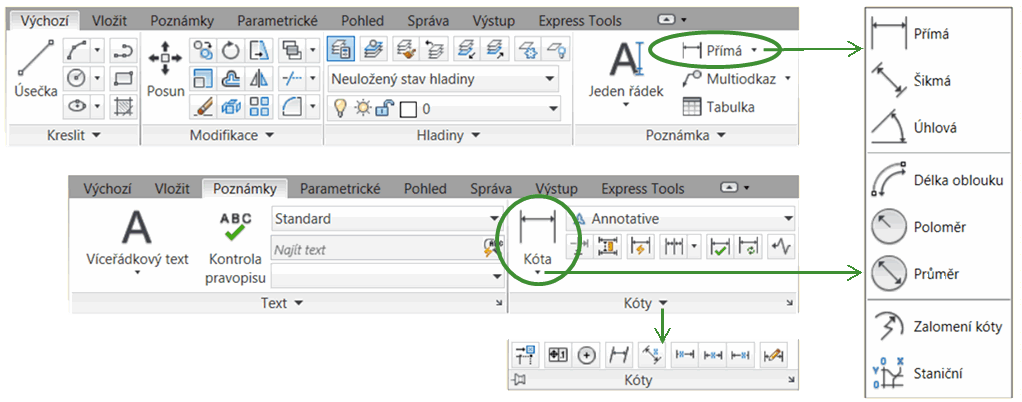1022x402 pixels.
Task: Click the Najít text search field
Action: [x=376, y=250]
